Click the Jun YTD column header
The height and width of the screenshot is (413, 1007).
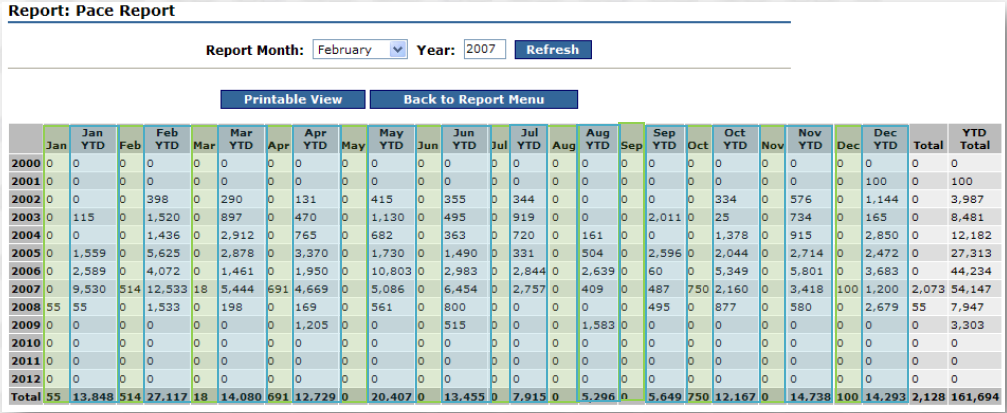coord(465,139)
